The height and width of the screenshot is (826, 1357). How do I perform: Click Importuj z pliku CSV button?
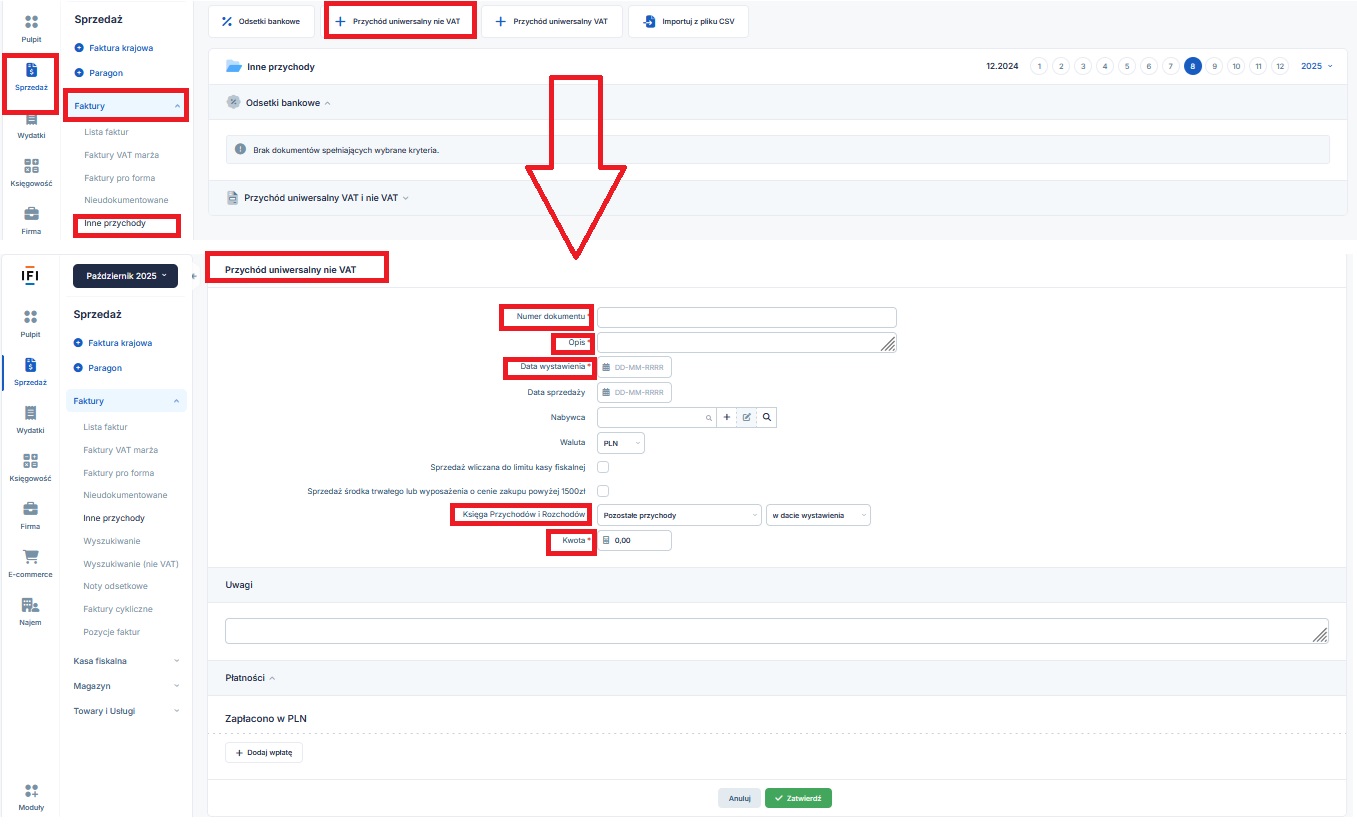click(688, 21)
